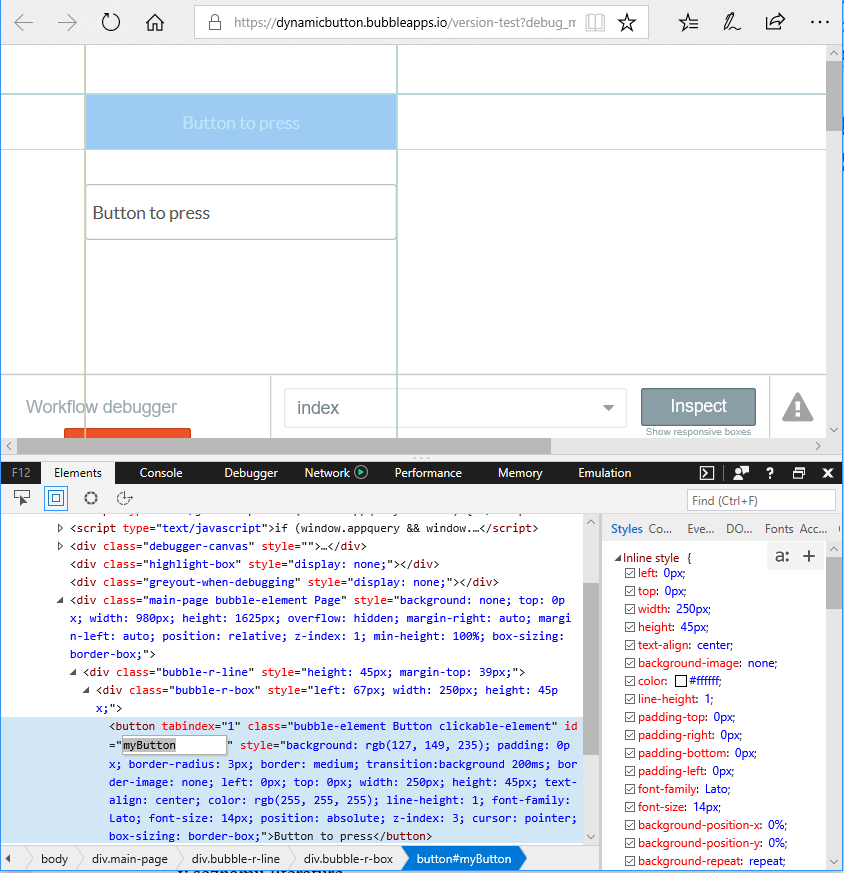Image resolution: width=844 pixels, height=873 pixels.
Task: Activate the select element tool
Action: tap(22, 498)
